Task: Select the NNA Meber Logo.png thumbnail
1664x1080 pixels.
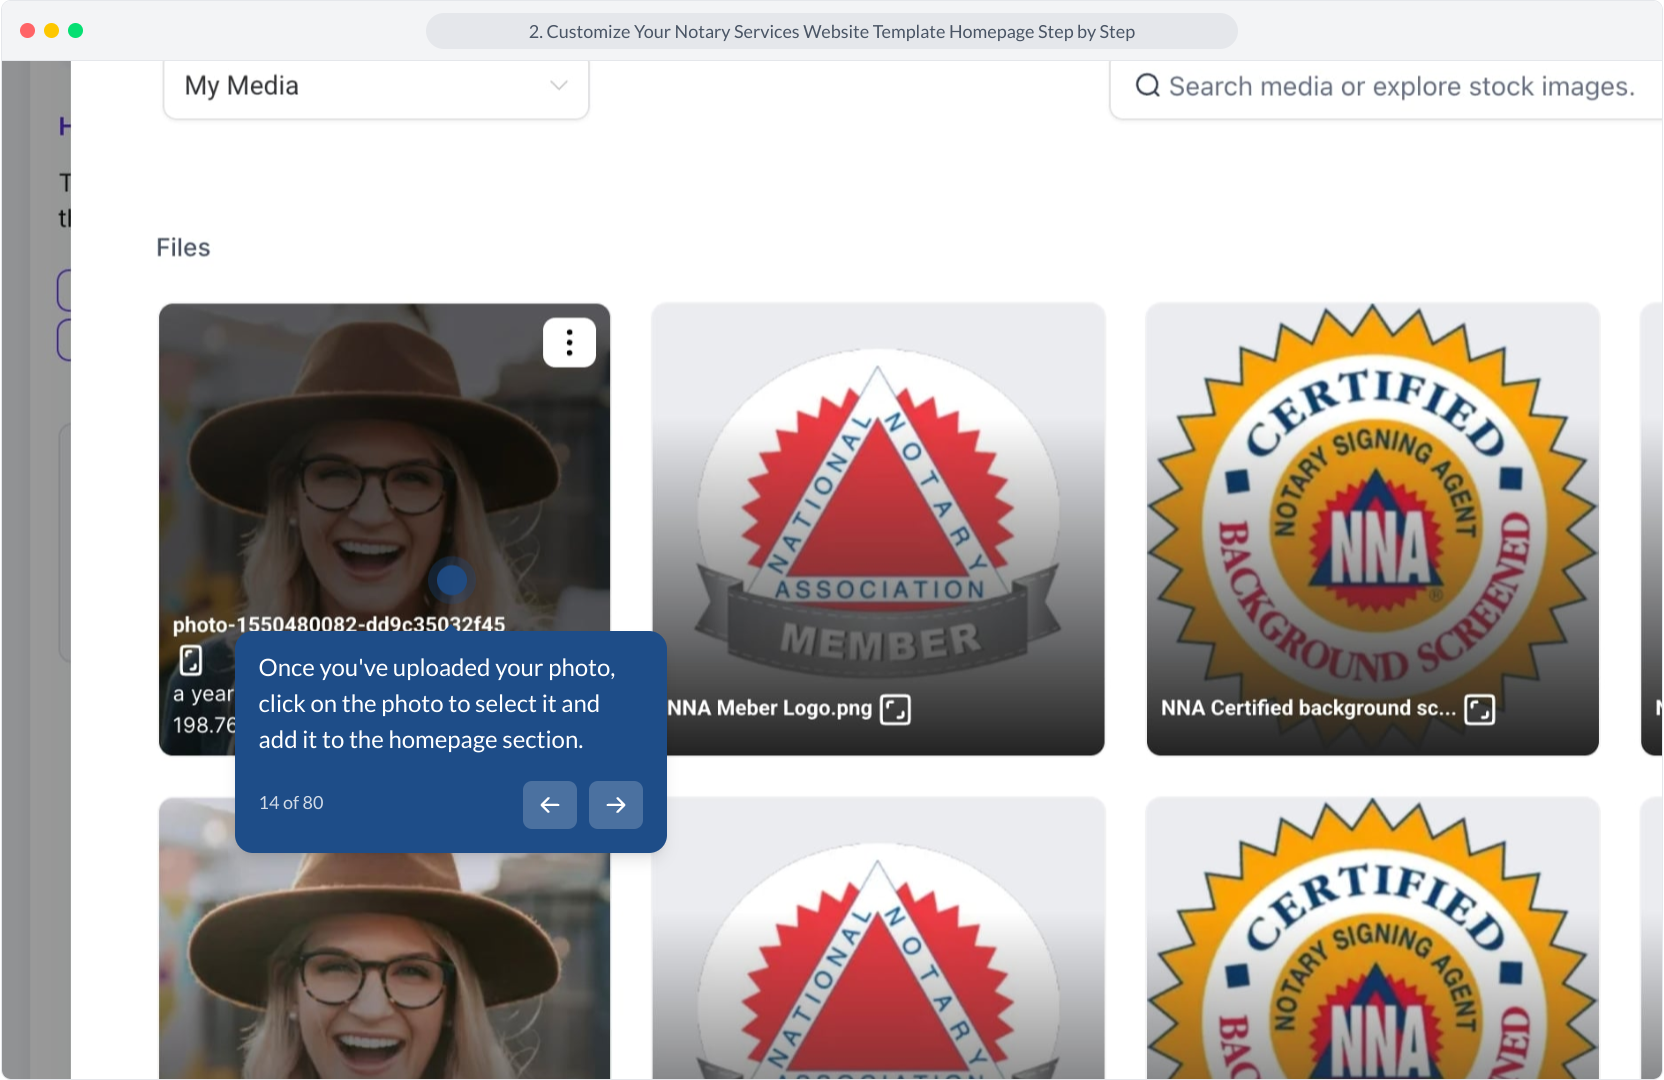Action: 878,529
